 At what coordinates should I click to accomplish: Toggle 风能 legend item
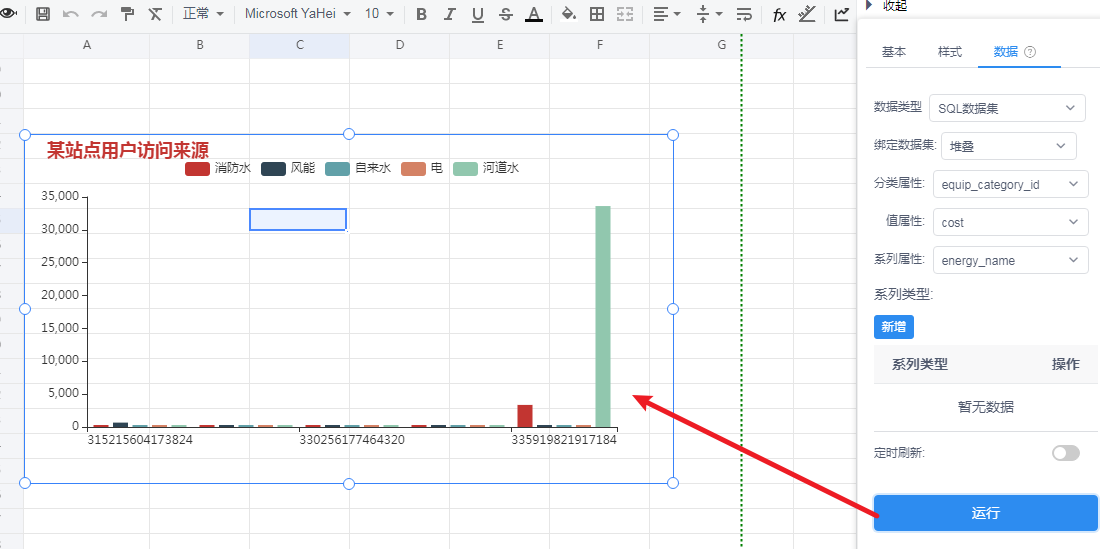pyautogui.click(x=288, y=168)
